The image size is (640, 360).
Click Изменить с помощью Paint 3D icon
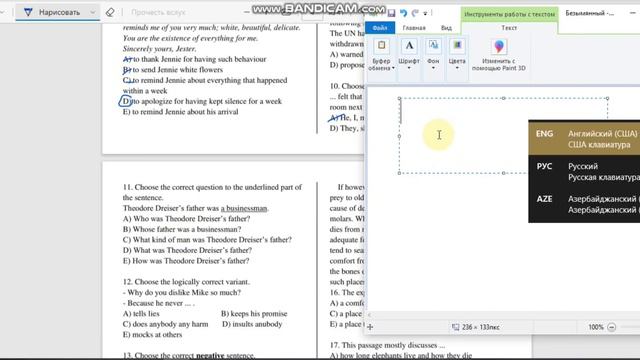point(499,47)
